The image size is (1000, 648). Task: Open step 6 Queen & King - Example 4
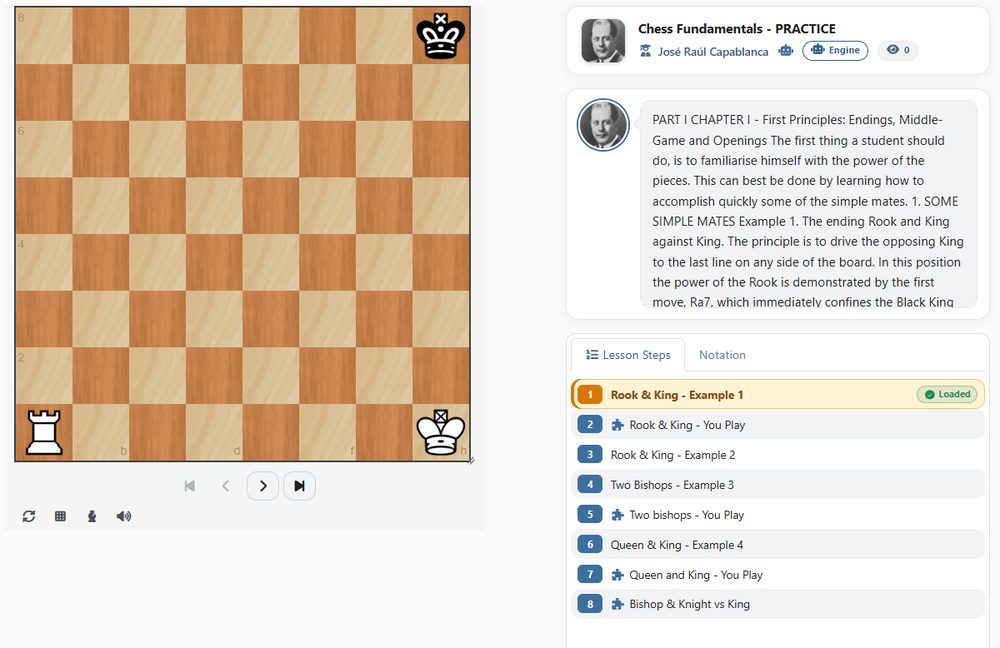778,545
